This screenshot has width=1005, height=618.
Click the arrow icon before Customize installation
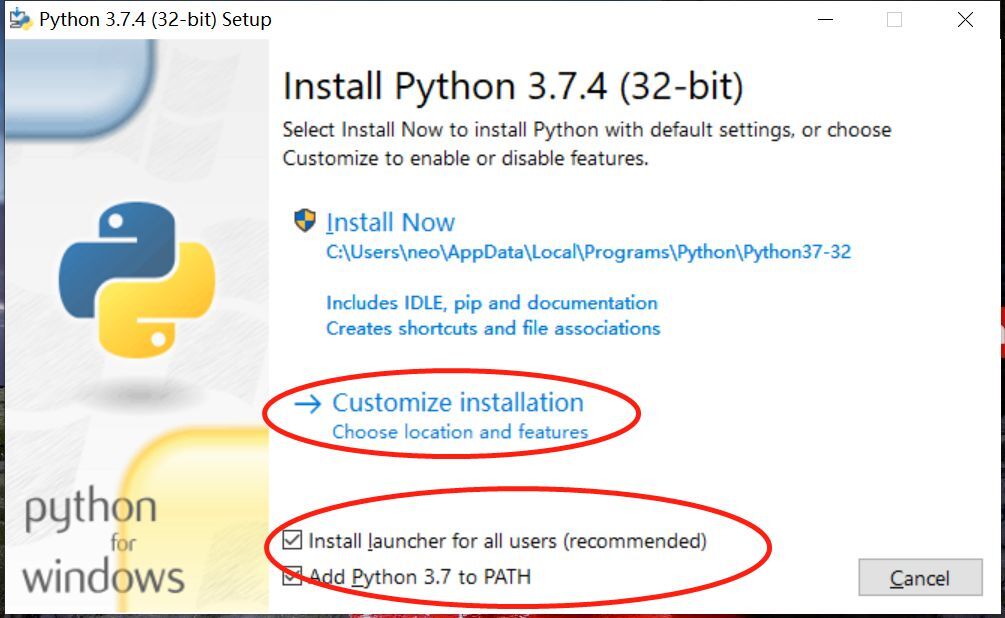pyautogui.click(x=309, y=403)
